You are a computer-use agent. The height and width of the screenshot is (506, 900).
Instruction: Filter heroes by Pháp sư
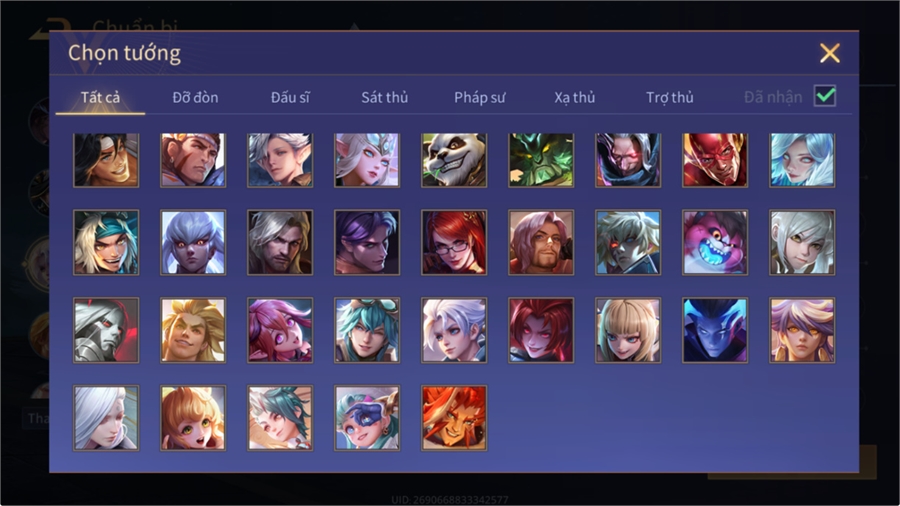tap(479, 98)
